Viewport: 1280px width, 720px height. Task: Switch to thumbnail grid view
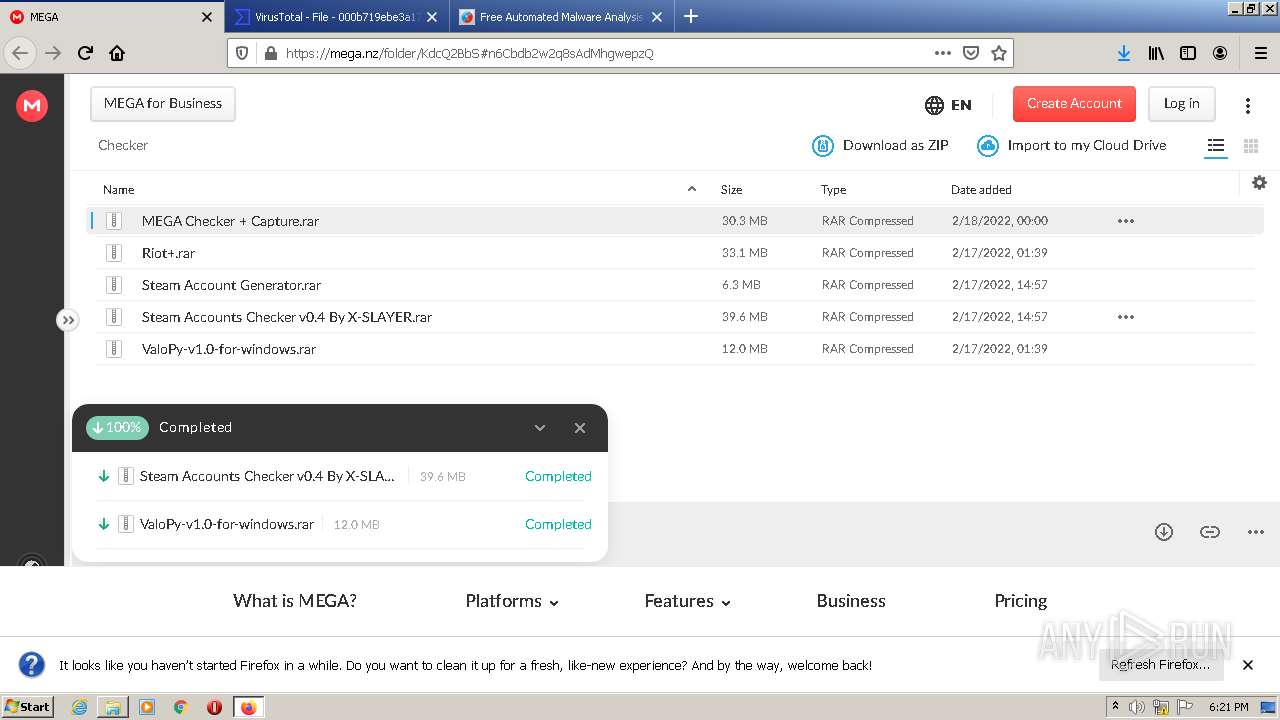pyautogui.click(x=1250, y=146)
